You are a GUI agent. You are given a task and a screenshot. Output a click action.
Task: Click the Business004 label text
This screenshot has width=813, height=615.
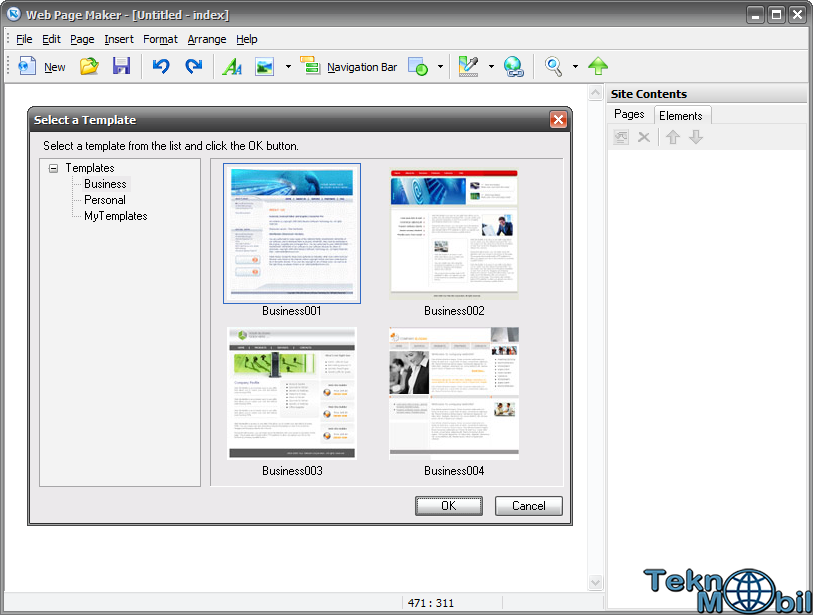[454, 471]
